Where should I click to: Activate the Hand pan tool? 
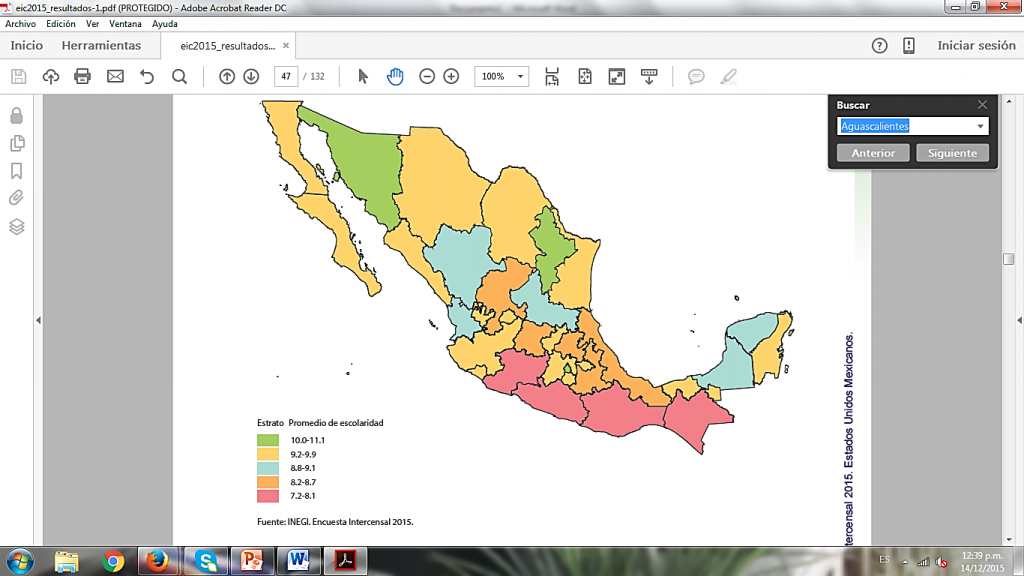395,76
